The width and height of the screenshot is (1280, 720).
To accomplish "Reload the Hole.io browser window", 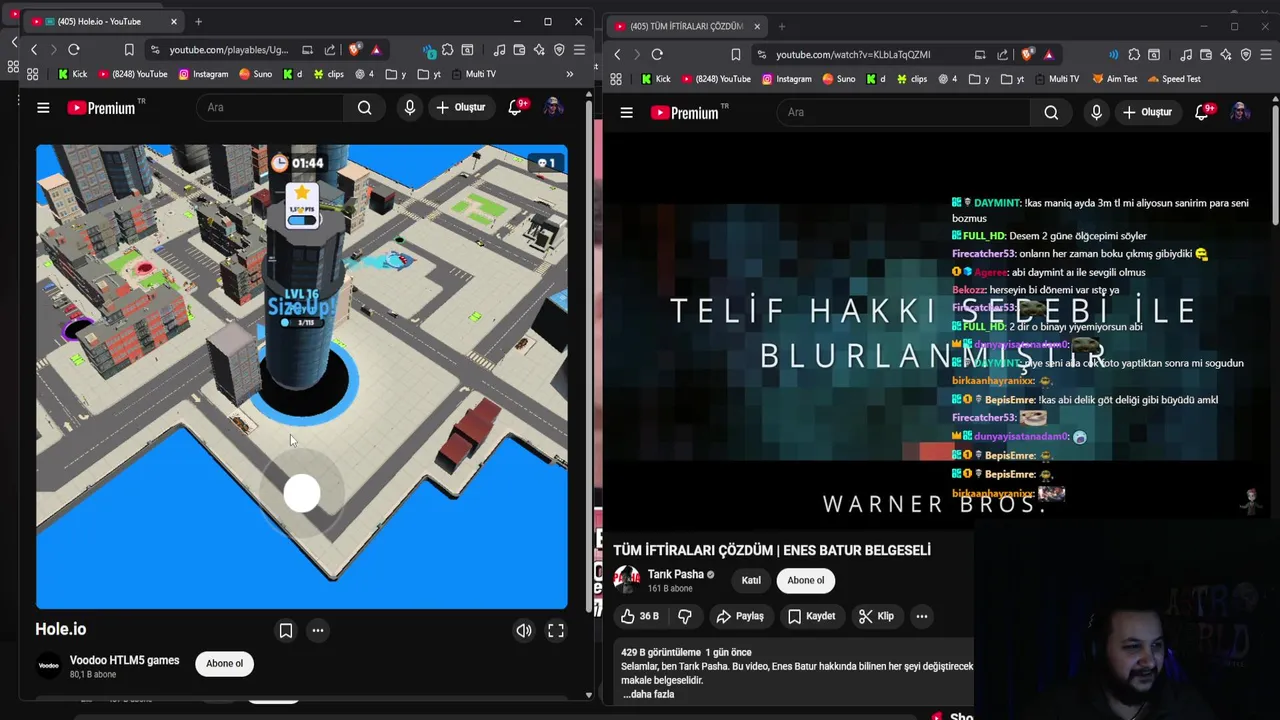I will point(74,50).
